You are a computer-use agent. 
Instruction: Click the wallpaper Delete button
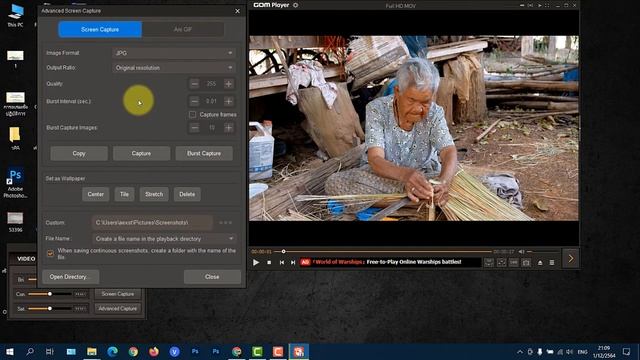click(187, 194)
